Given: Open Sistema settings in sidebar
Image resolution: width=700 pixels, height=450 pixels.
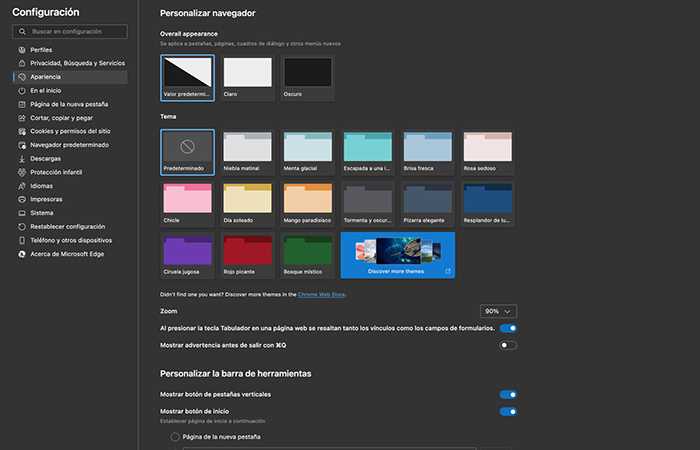Looking at the screenshot, I should coord(42,213).
